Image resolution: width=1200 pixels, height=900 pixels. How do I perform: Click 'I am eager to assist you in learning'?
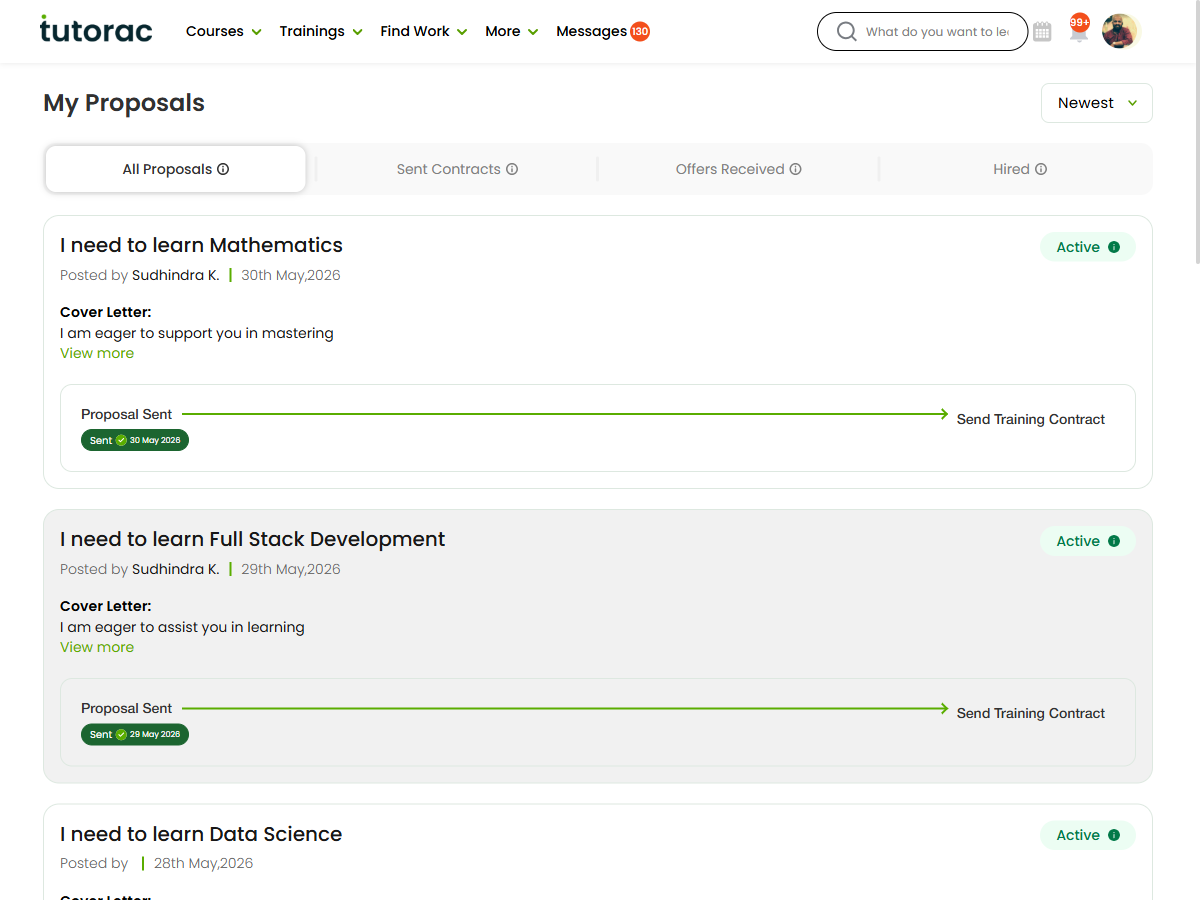tap(182, 627)
